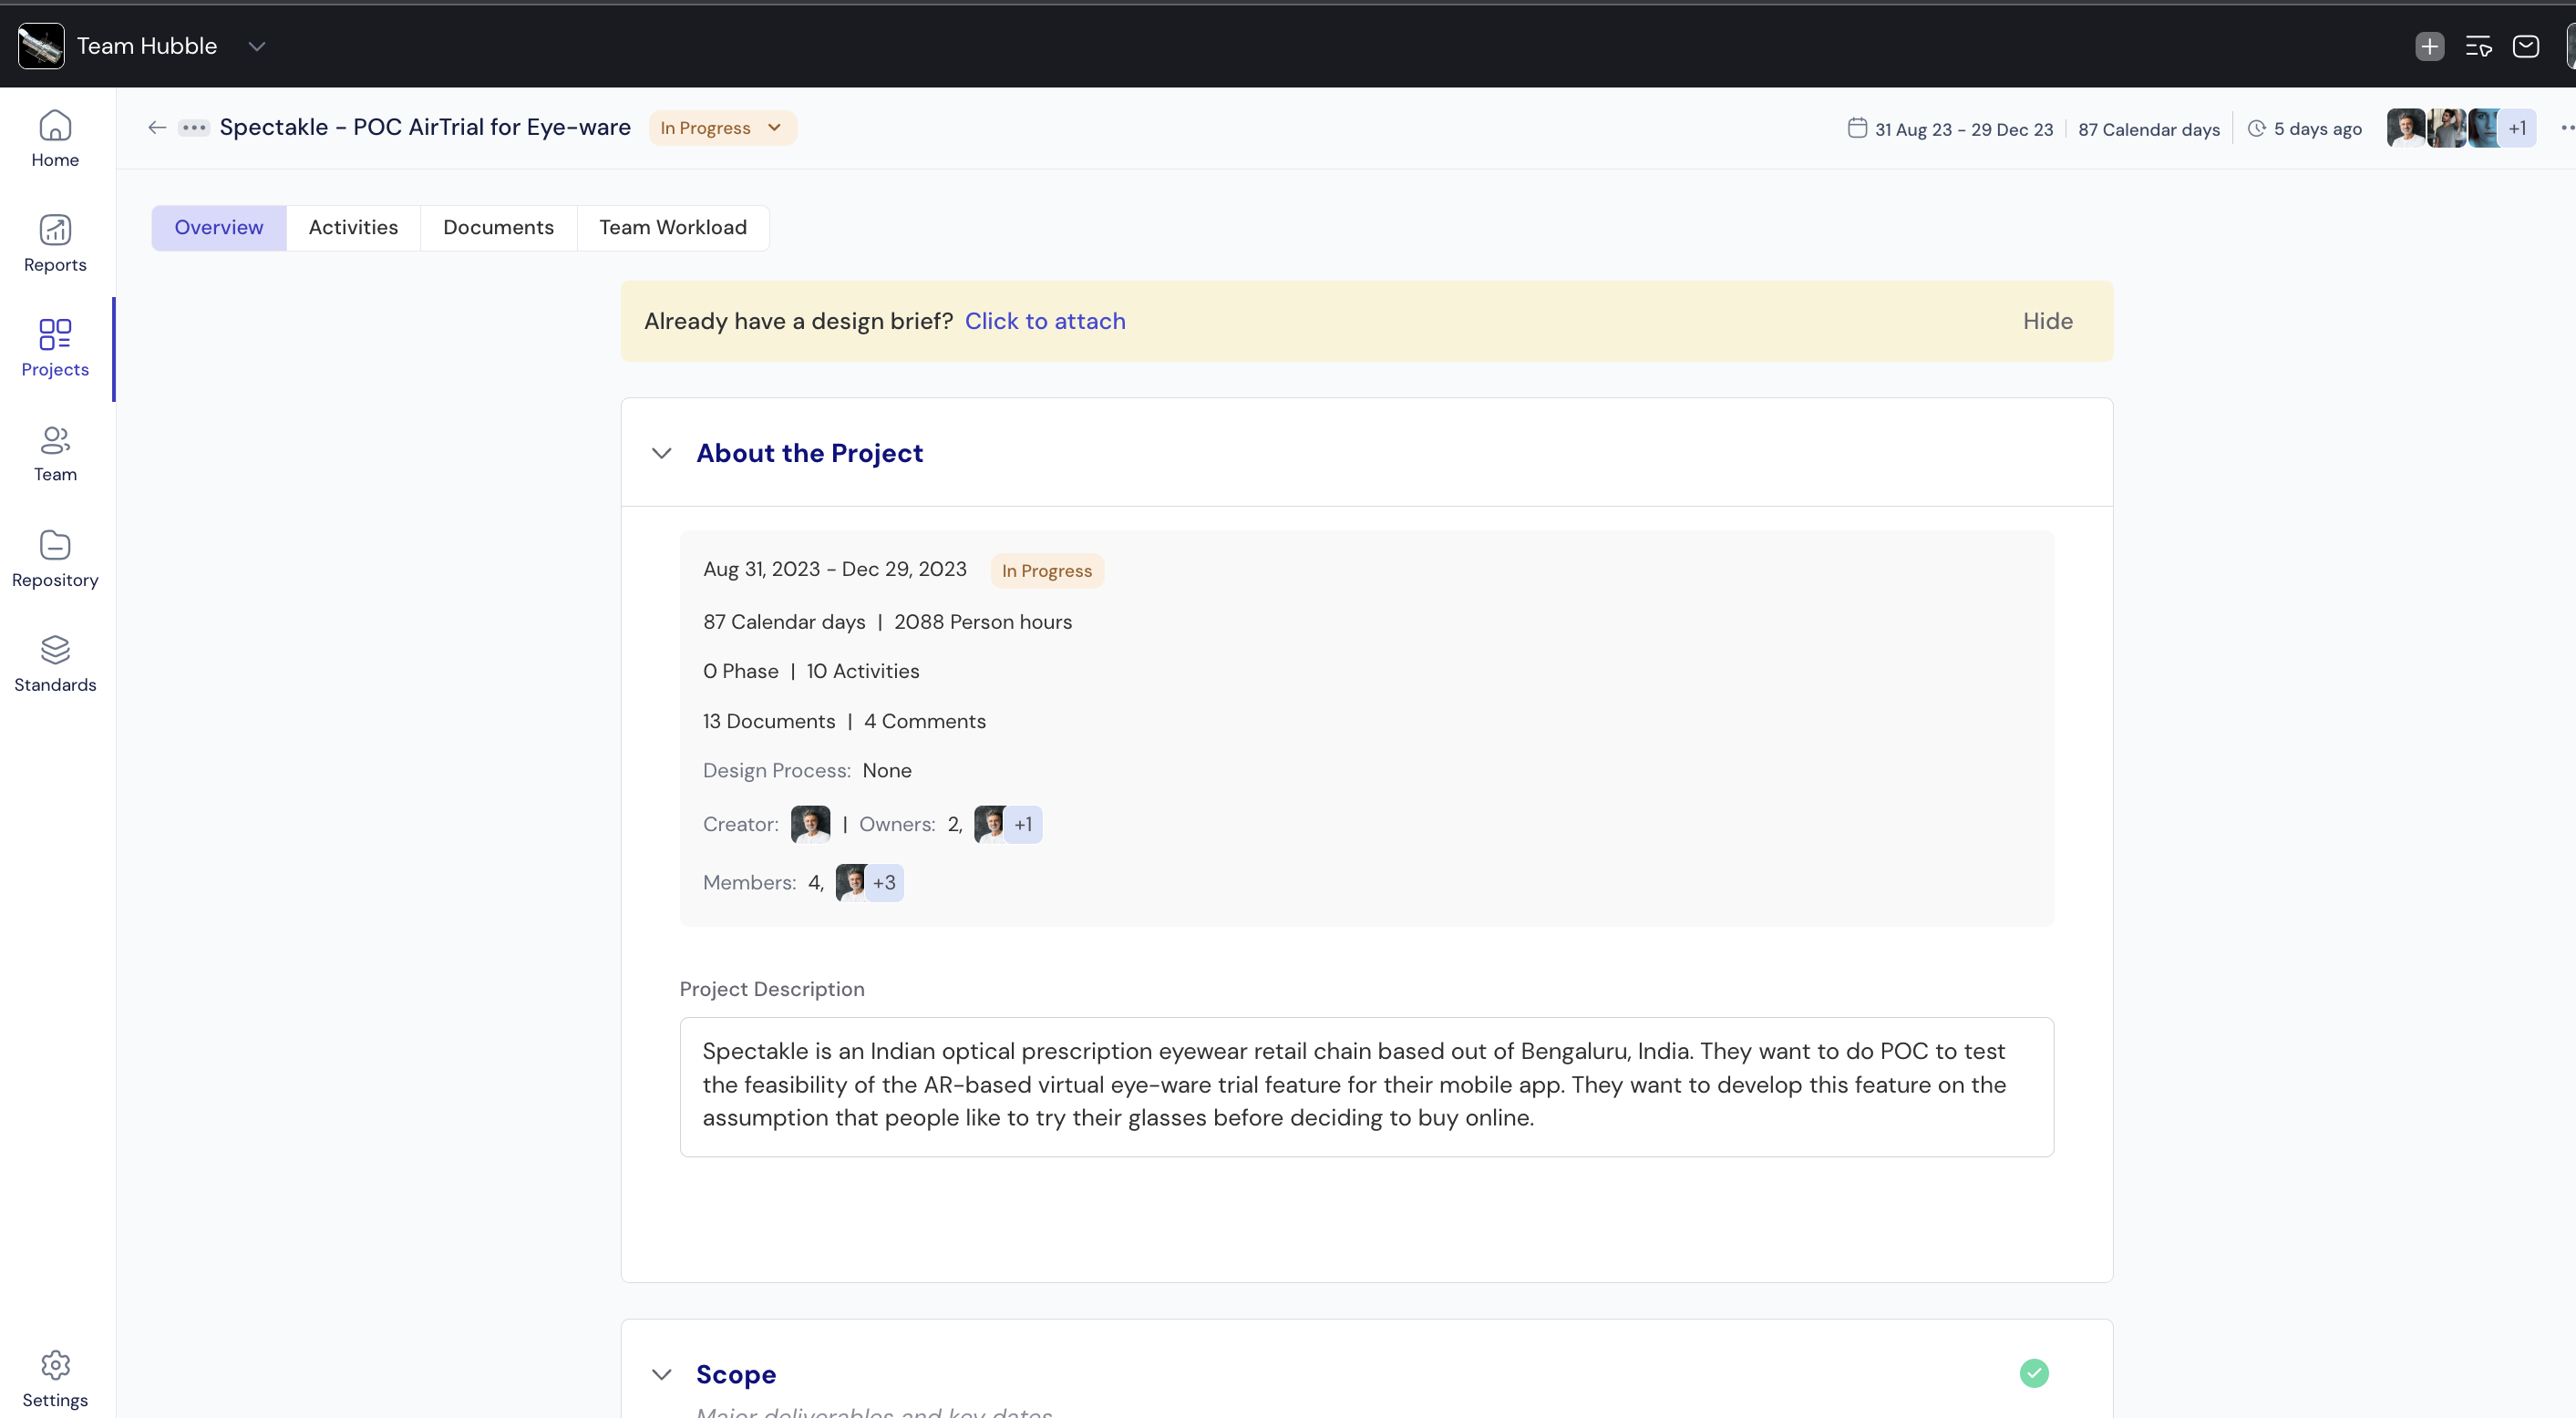The image size is (2576, 1418).
Task: Click the Project Description text box
Action: click(1366, 1086)
